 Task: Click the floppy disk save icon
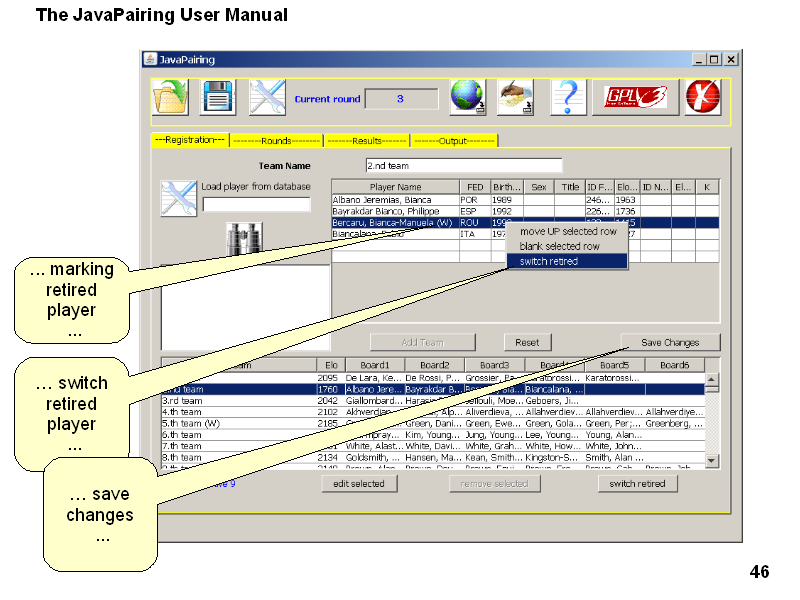click(218, 98)
